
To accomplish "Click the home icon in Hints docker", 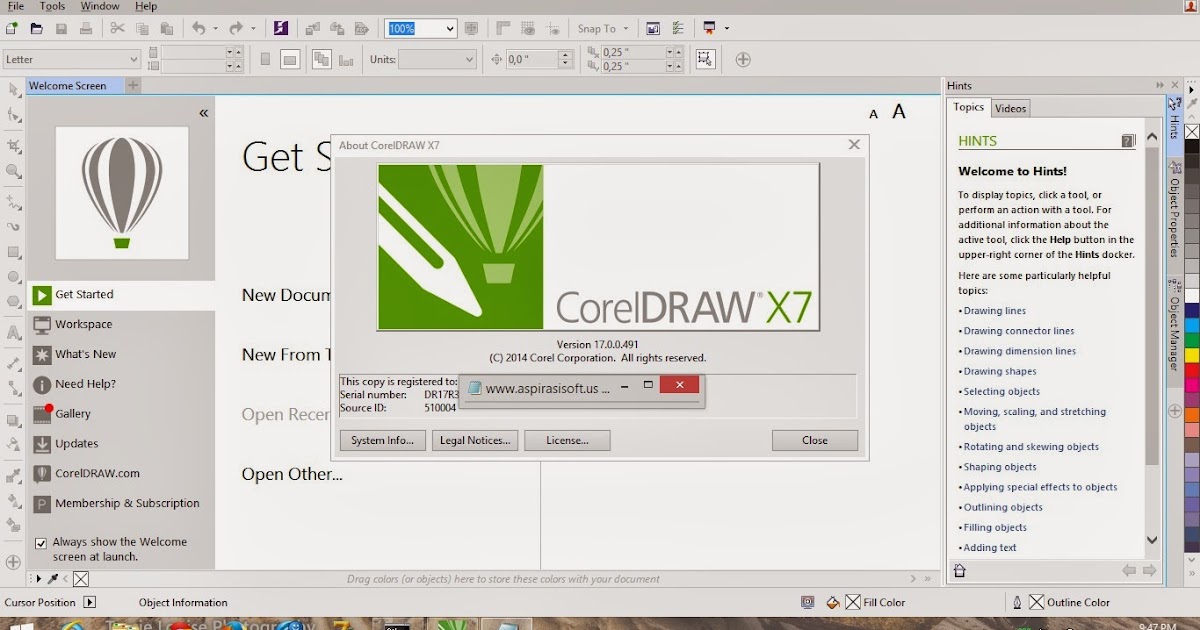I will click(x=960, y=571).
